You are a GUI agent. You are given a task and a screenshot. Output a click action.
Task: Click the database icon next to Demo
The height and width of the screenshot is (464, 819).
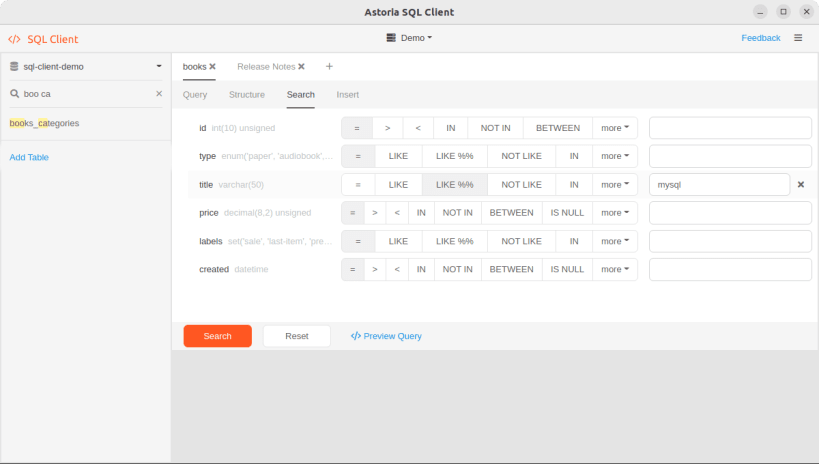click(x=391, y=38)
